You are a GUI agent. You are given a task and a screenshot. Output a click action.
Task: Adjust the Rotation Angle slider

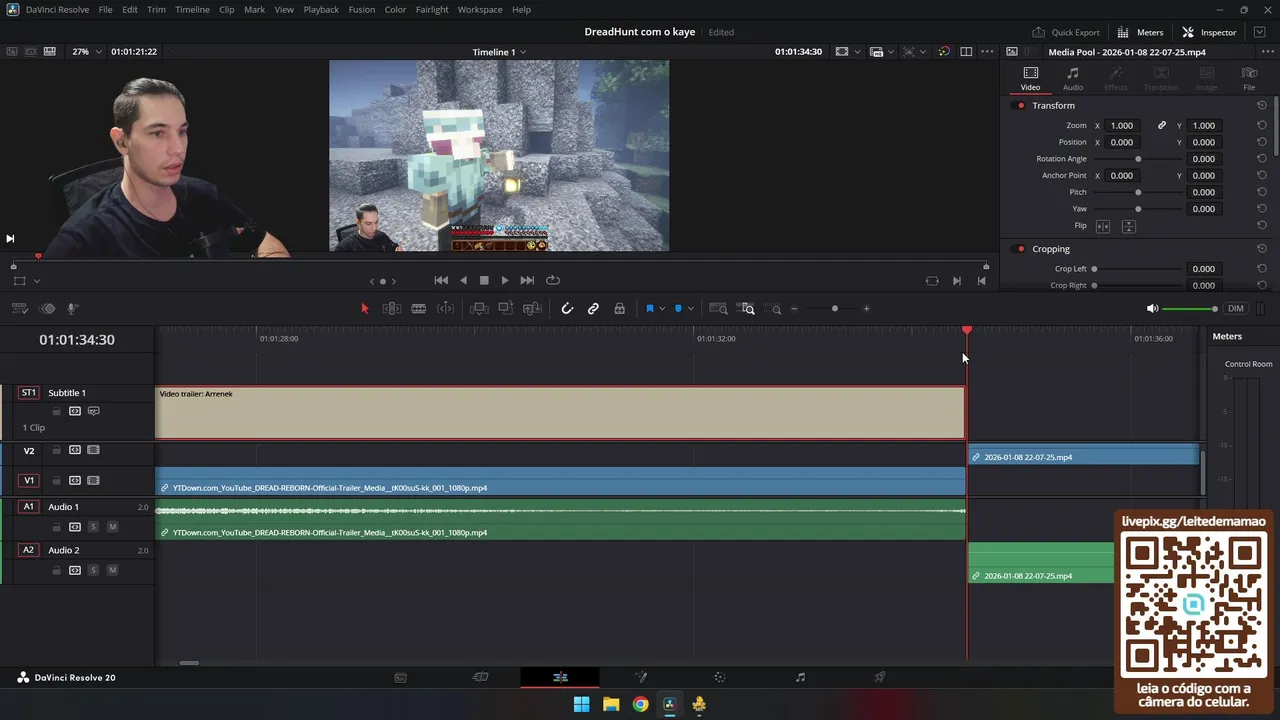click(1138, 159)
